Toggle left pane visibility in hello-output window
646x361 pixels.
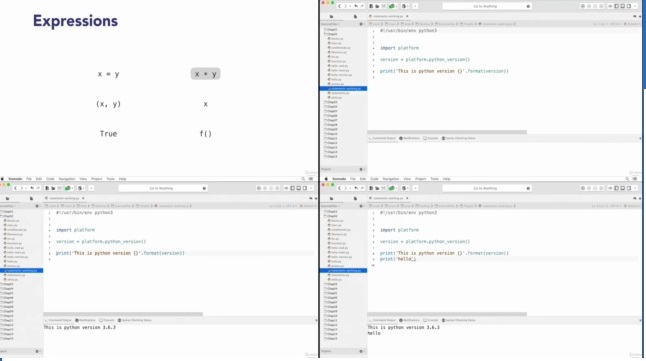tap(617, 188)
